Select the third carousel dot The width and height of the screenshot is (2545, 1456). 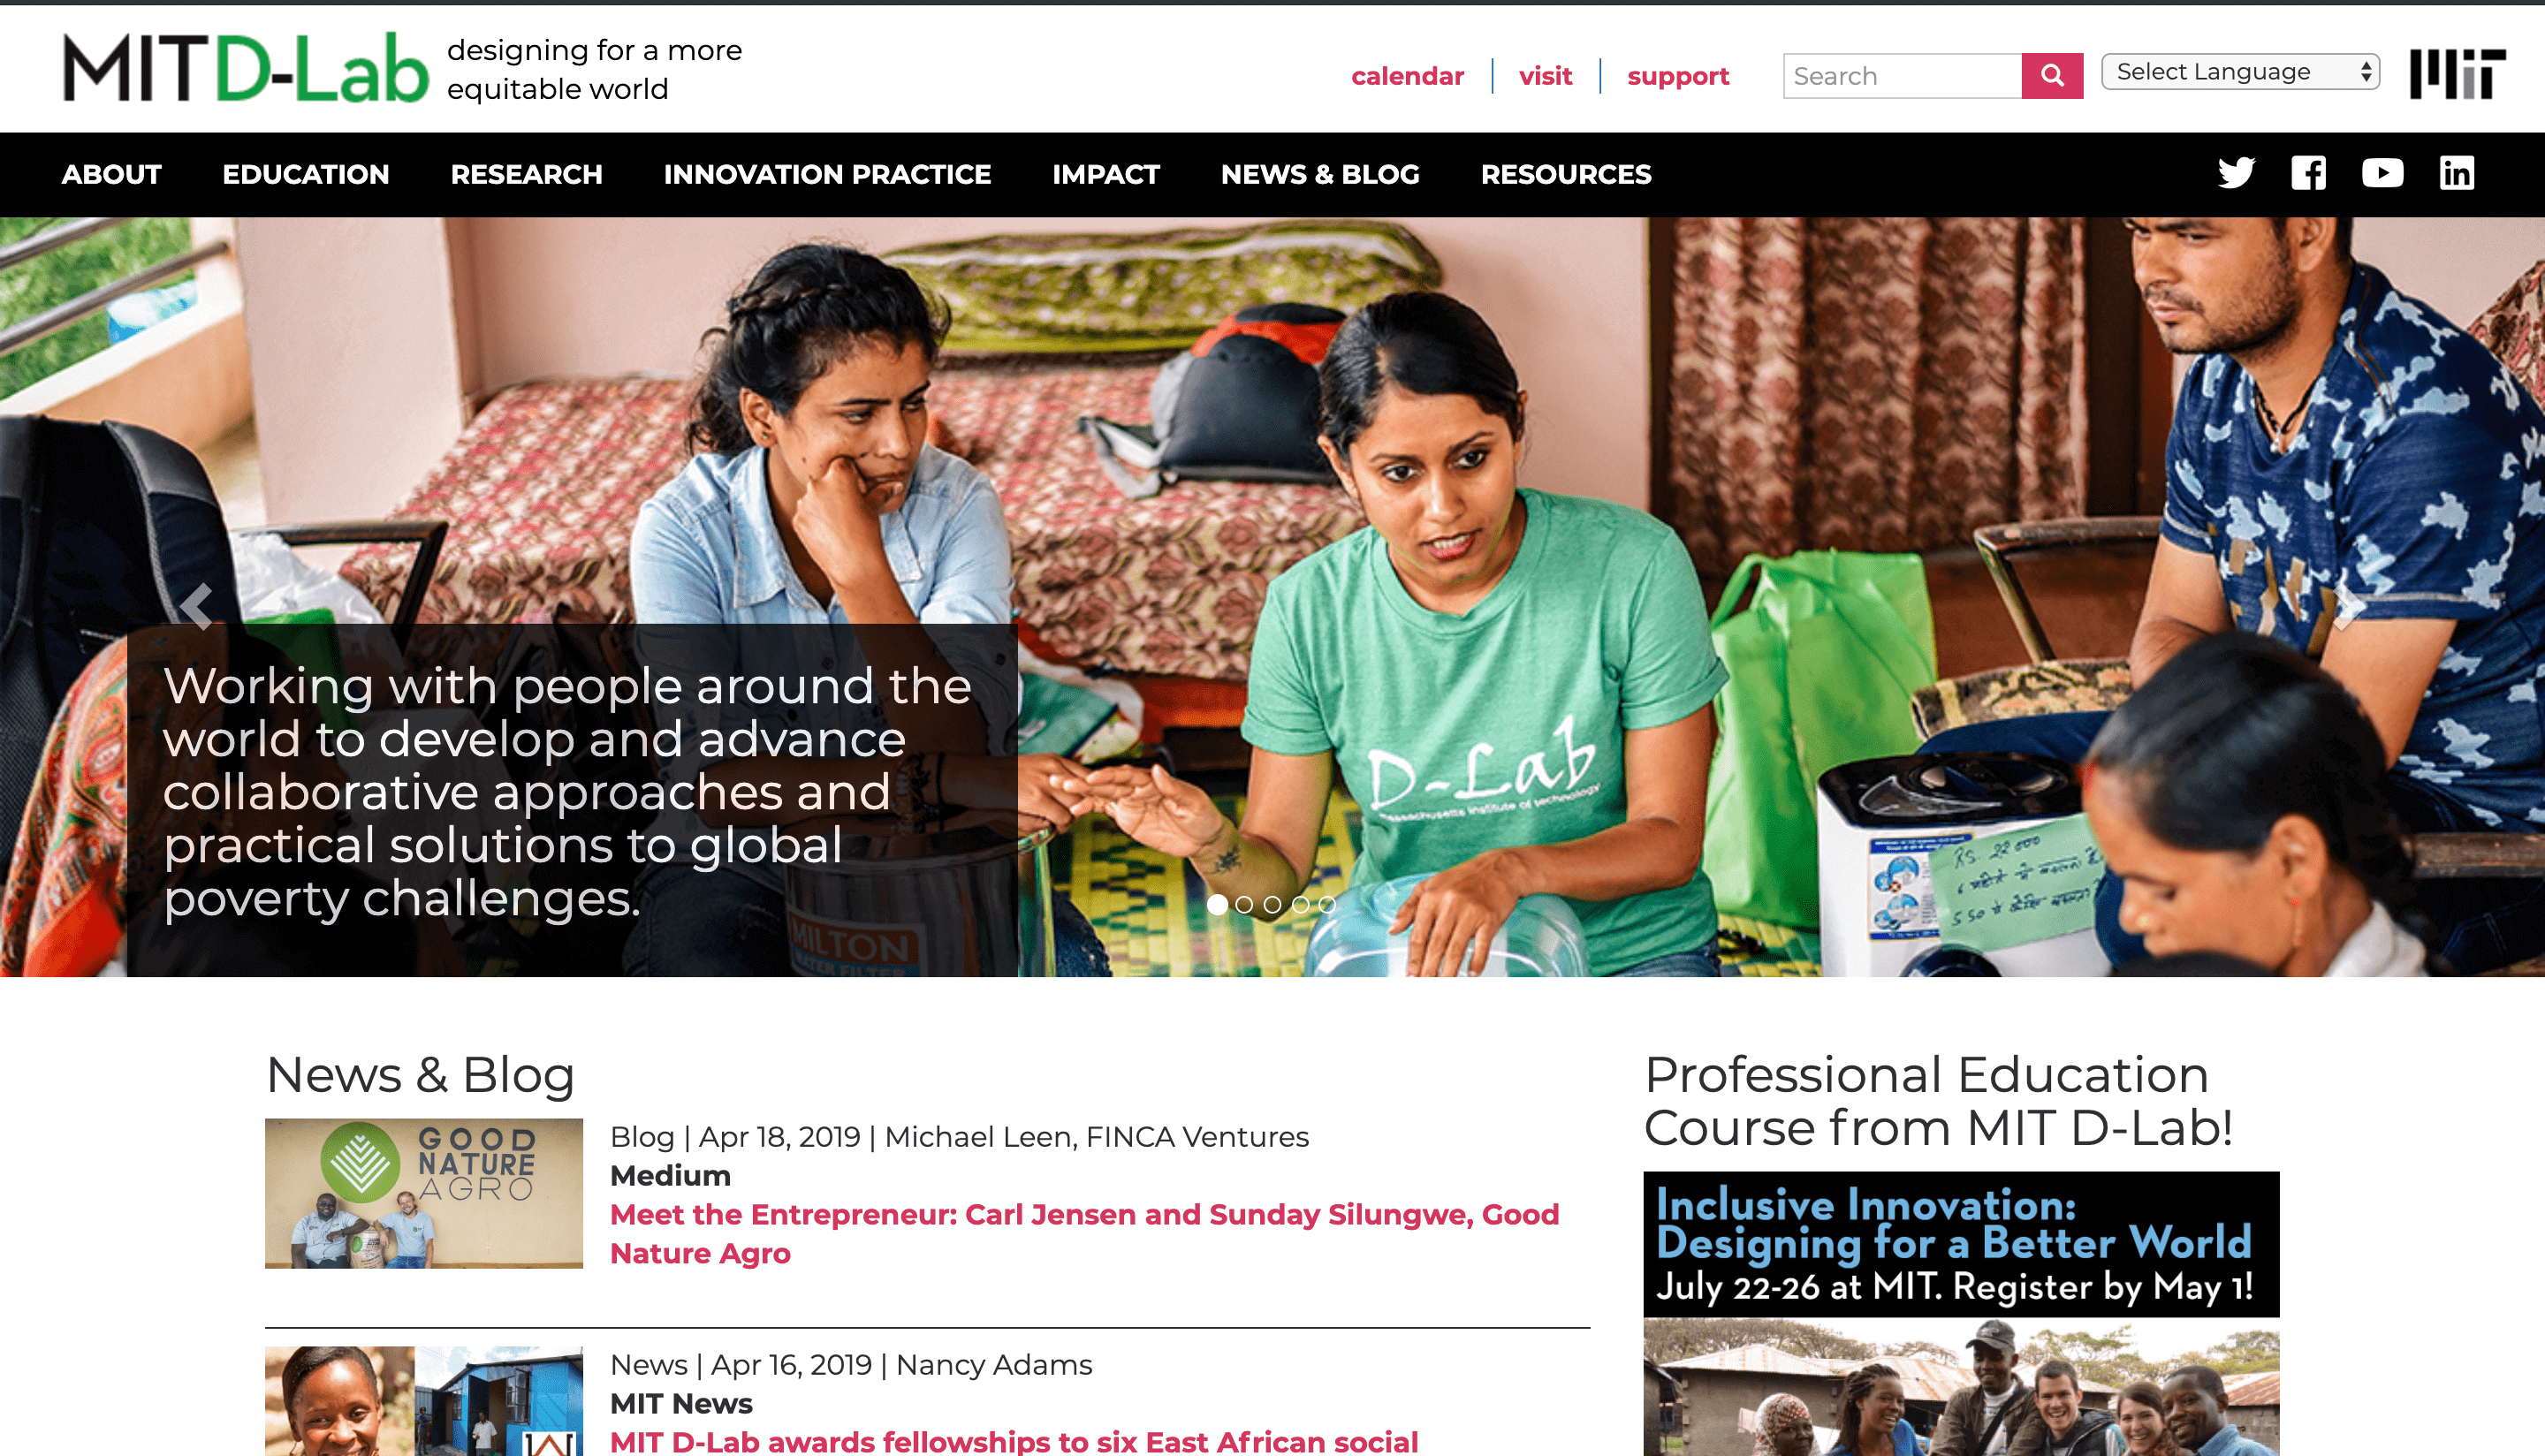1272,904
